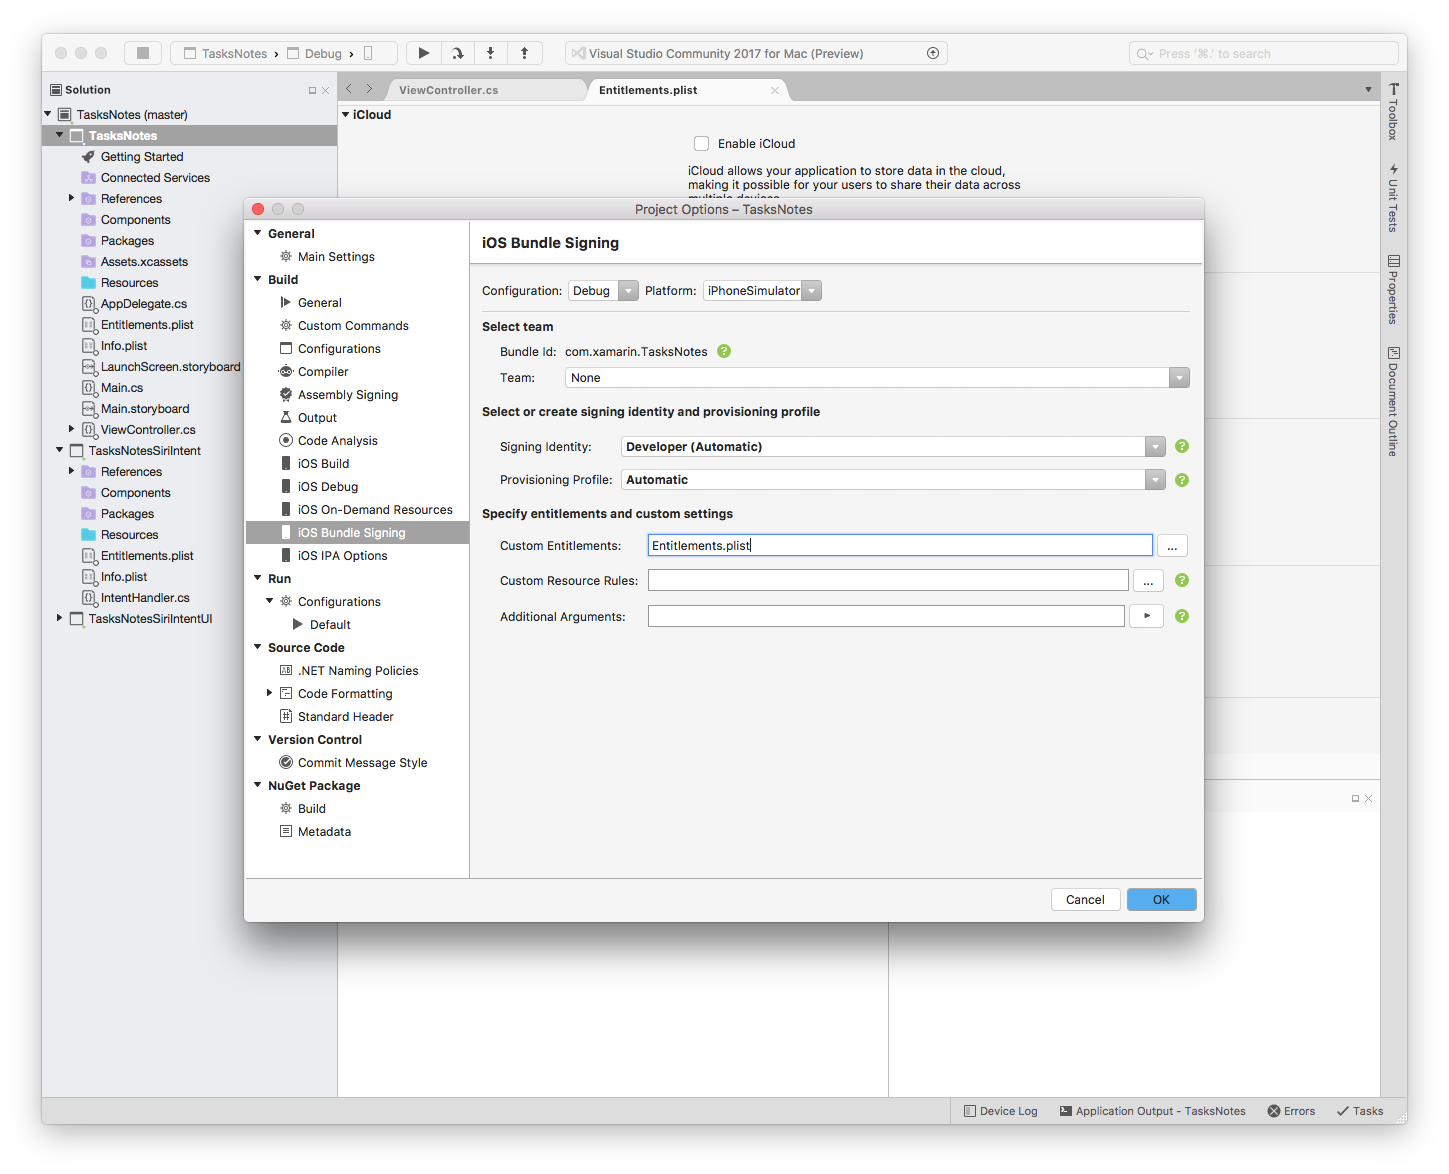The width and height of the screenshot is (1449, 1174).
Task: Open the Configuration dropdown
Action: coord(603,291)
